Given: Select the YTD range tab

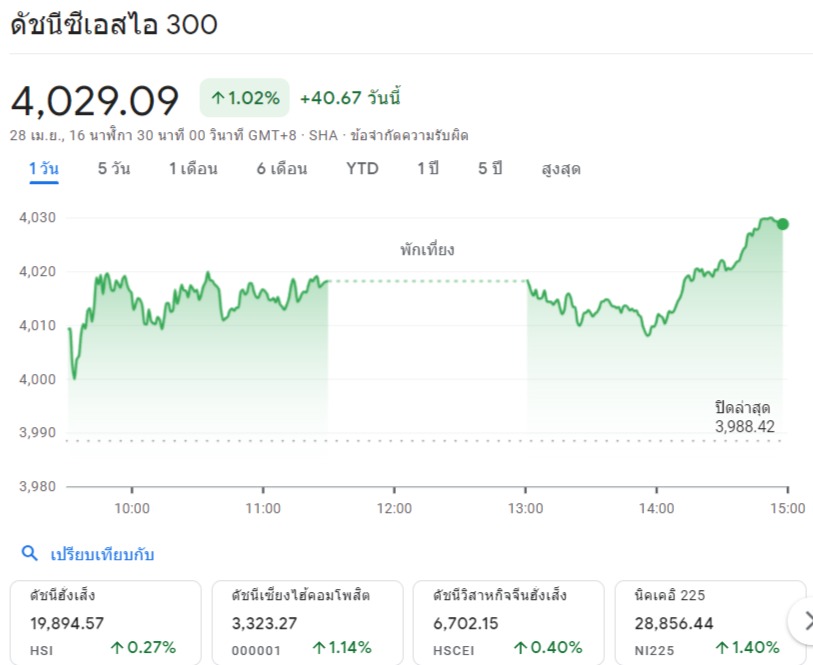Looking at the screenshot, I should (362, 169).
